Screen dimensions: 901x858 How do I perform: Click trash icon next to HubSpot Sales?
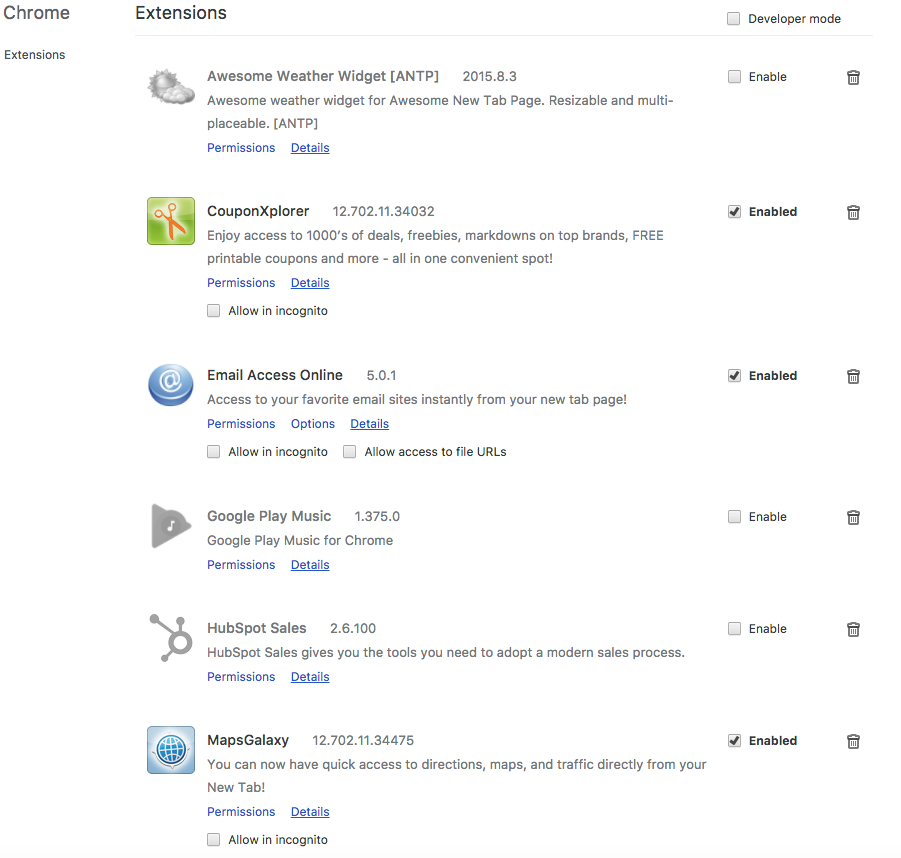tap(853, 629)
